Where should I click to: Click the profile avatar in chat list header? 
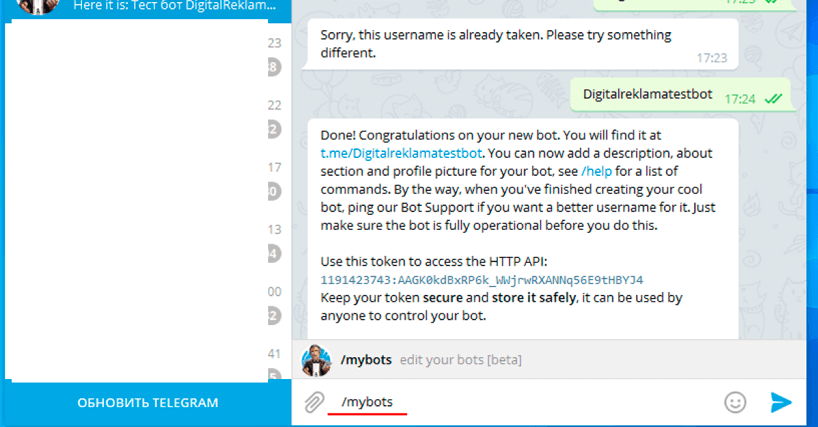38,5
